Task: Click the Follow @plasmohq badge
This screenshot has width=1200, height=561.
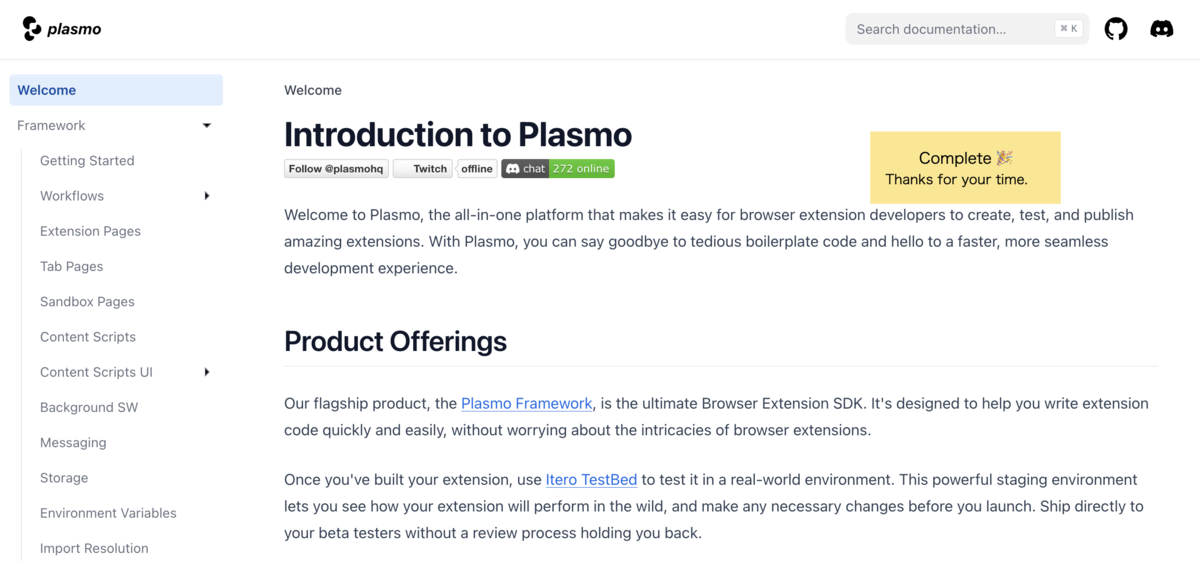Action: (336, 169)
